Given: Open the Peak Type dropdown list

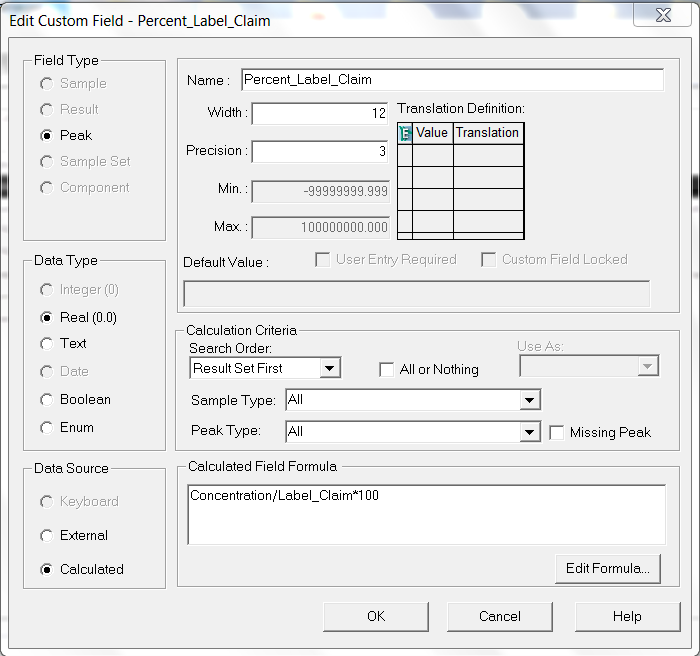Looking at the screenshot, I should tap(529, 433).
